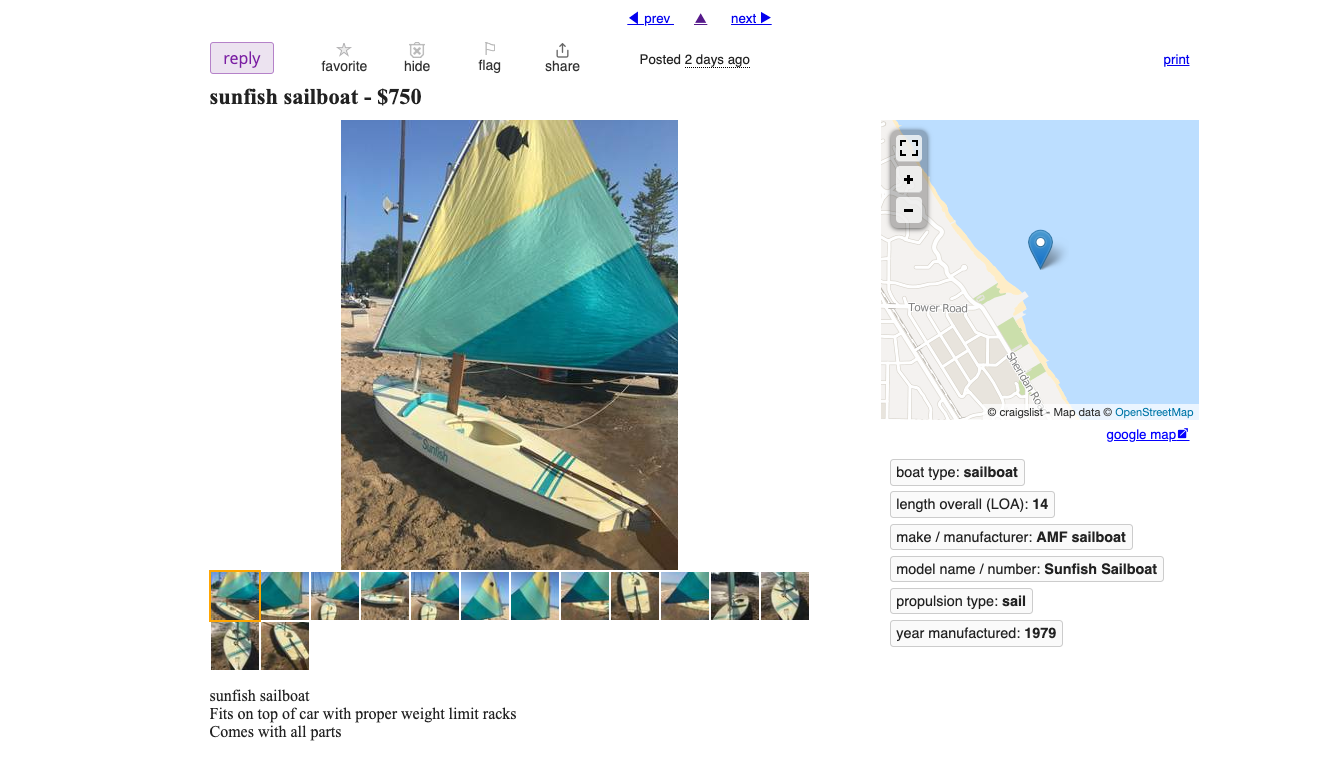Flag the posting using flag icon
The height and width of the screenshot is (762, 1333).
coord(489,57)
